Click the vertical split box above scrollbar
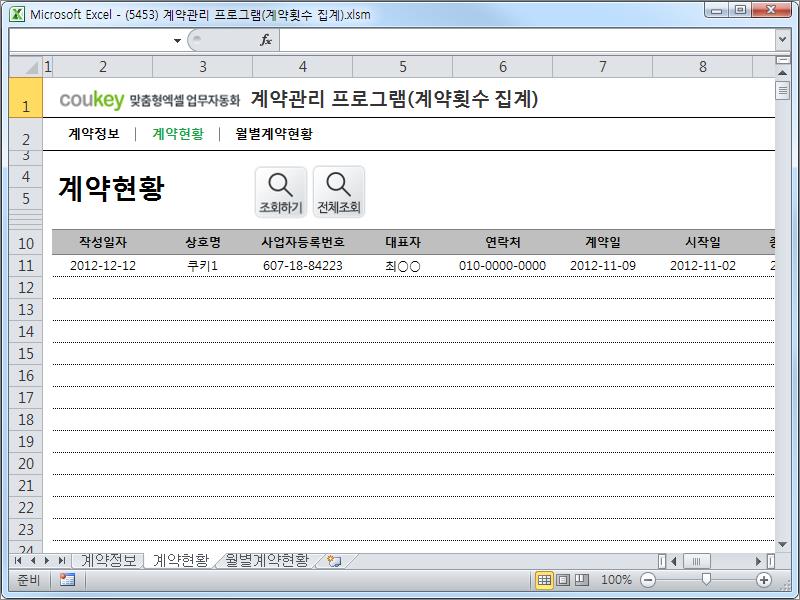The width and height of the screenshot is (800, 600). tap(782, 60)
